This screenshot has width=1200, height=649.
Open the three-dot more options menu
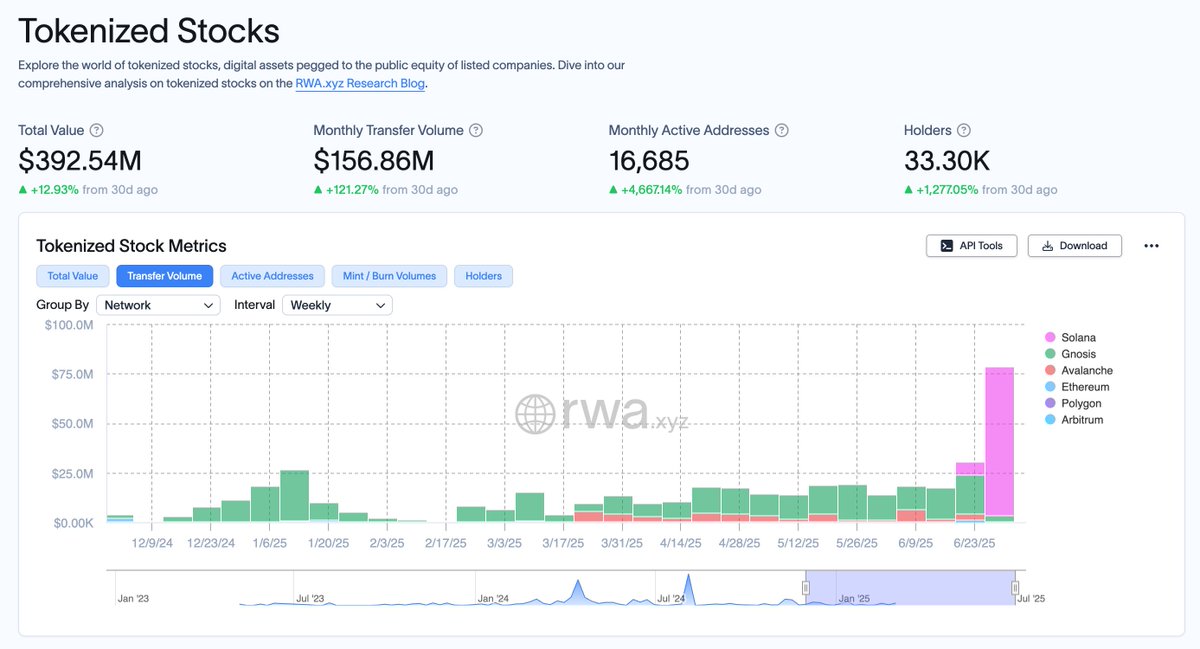(1151, 246)
